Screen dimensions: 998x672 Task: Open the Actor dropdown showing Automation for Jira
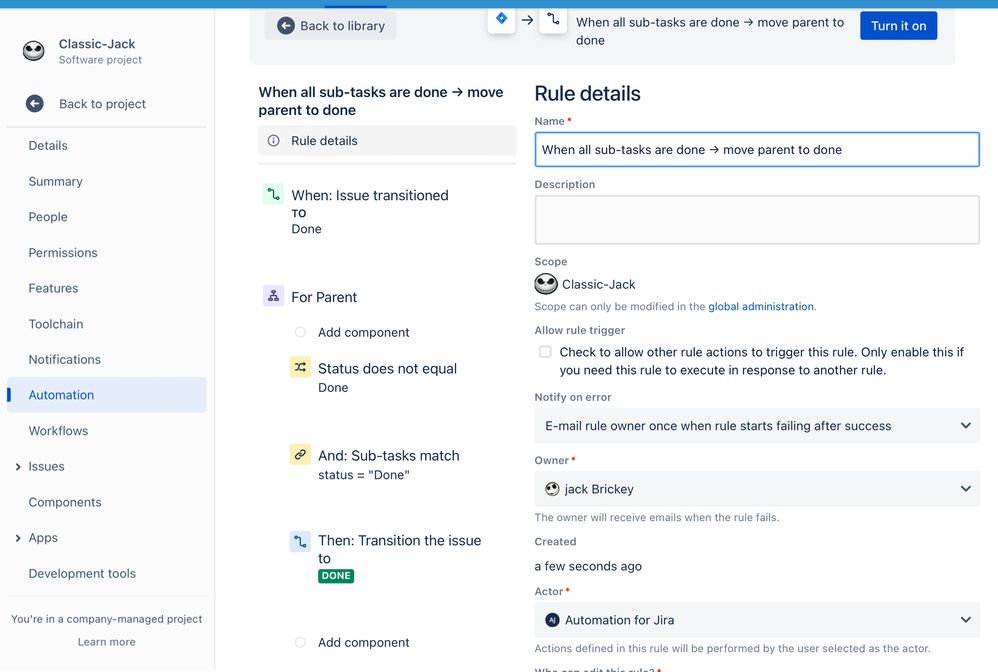(757, 620)
